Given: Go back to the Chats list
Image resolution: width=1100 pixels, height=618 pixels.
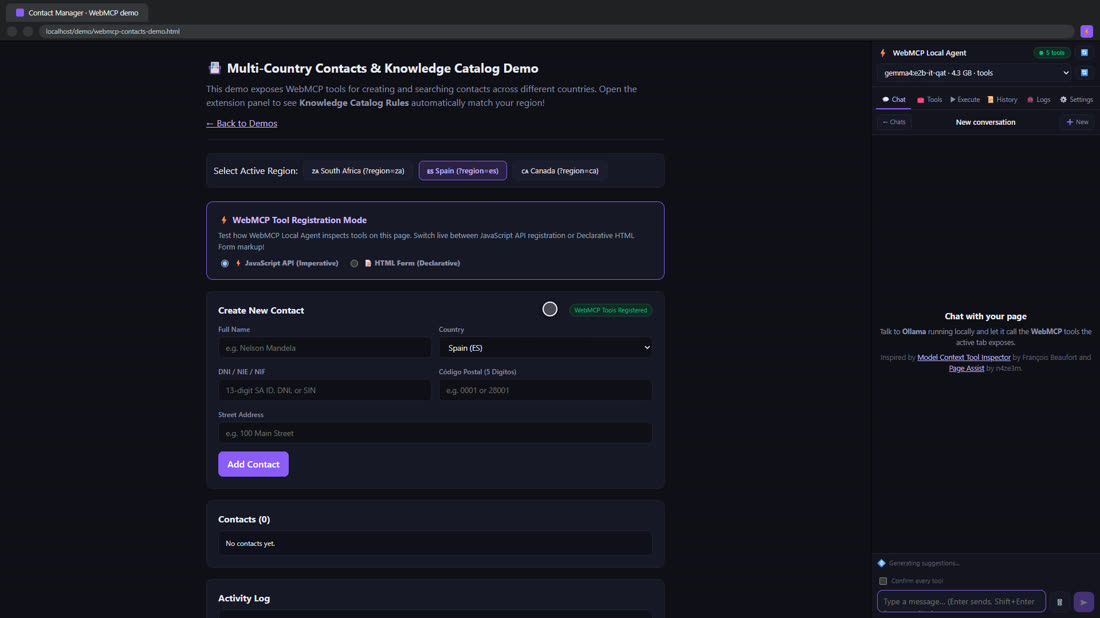Looking at the screenshot, I should pyautogui.click(x=894, y=122).
